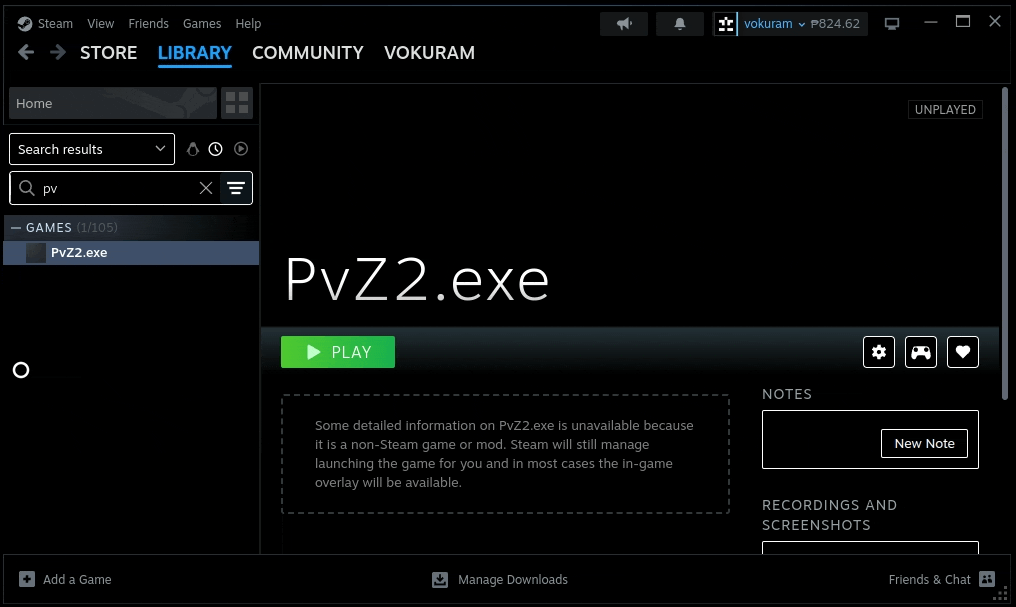The height and width of the screenshot is (607, 1016).
Task: Click the wallet balance ₱824.62
Action: pyautogui.click(x=835, y=24)
